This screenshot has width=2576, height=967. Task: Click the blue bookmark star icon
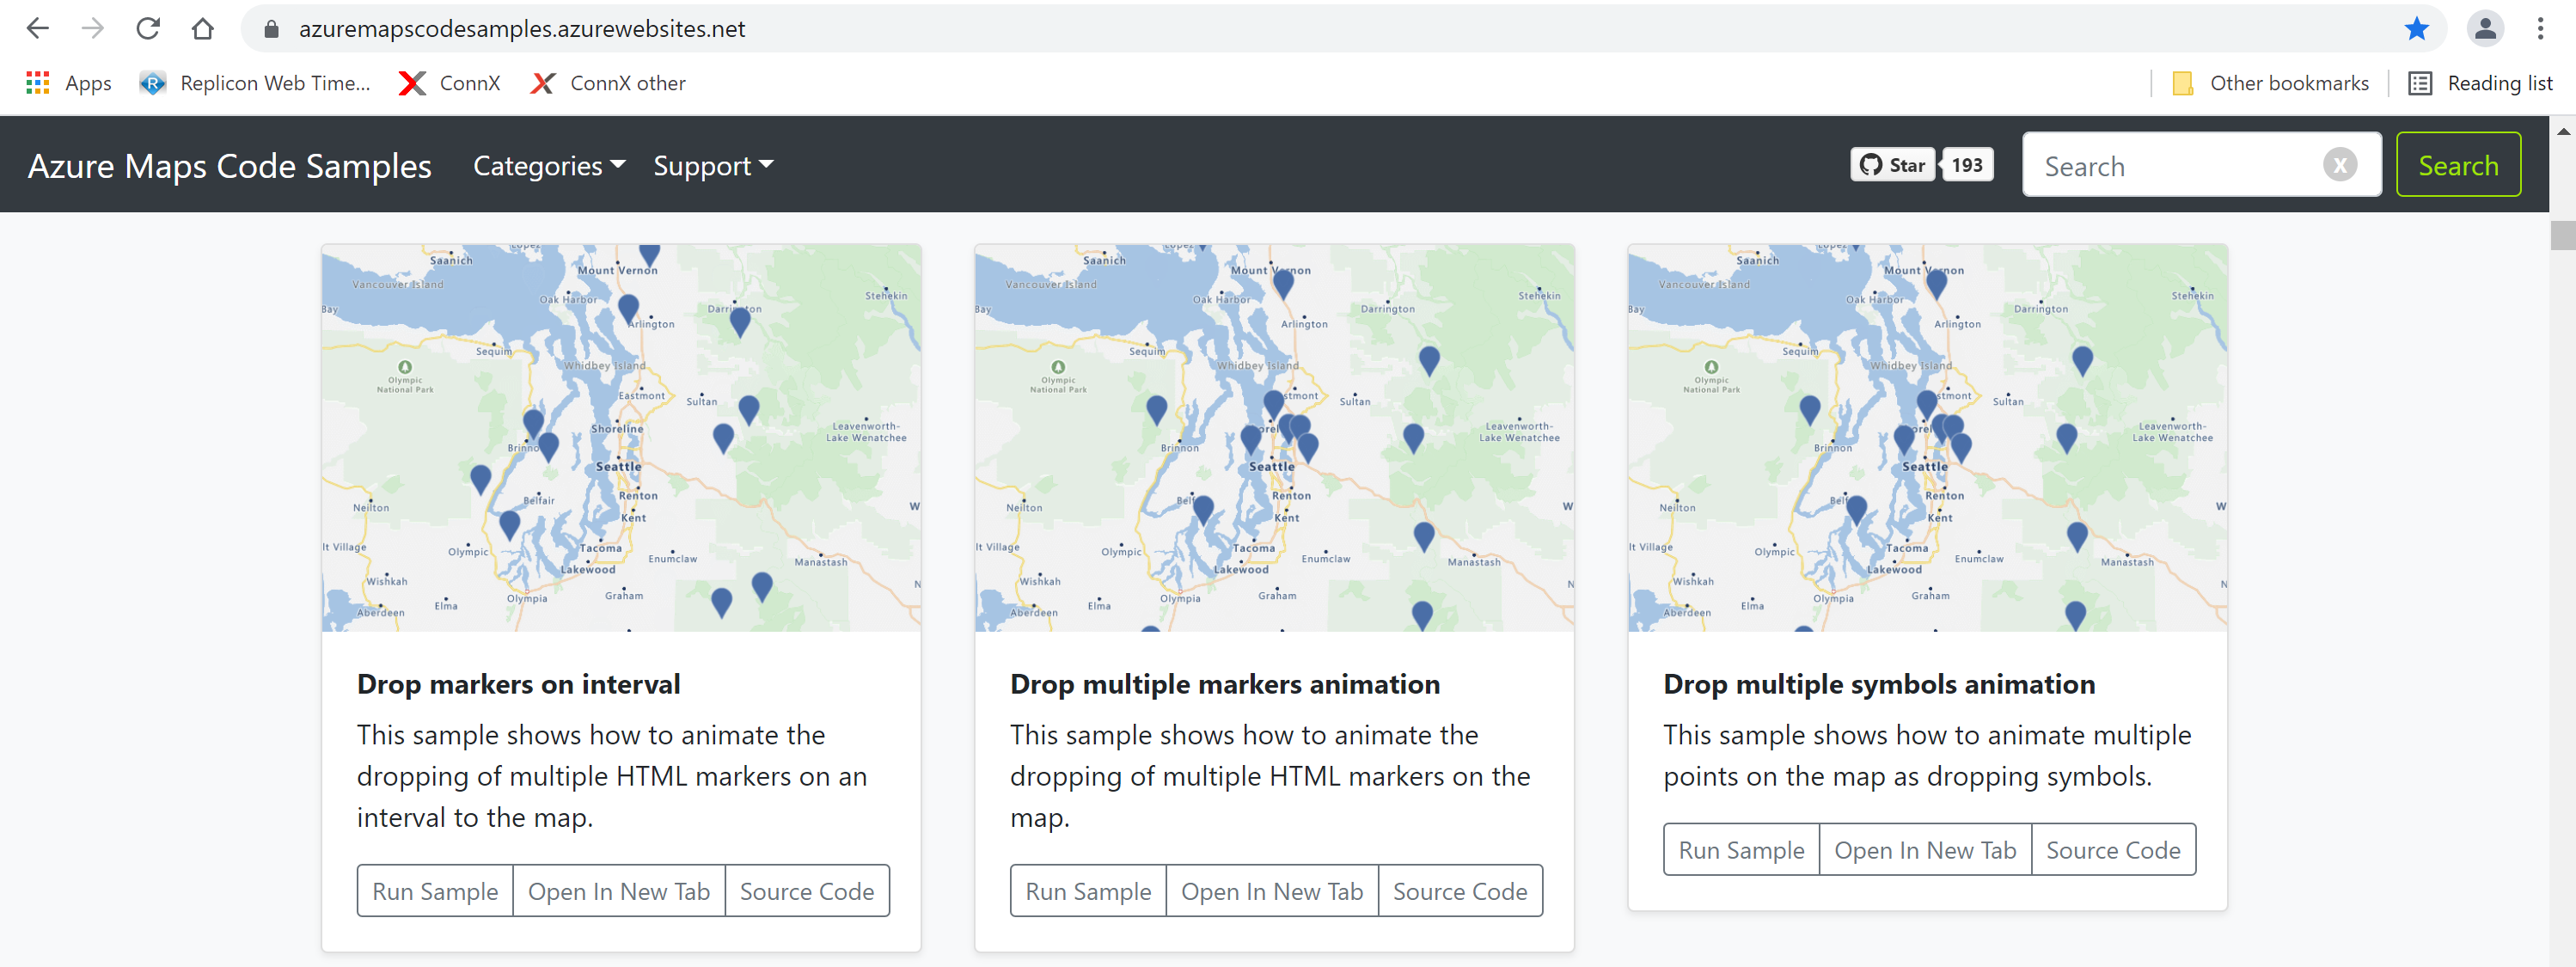(2416, 29)
